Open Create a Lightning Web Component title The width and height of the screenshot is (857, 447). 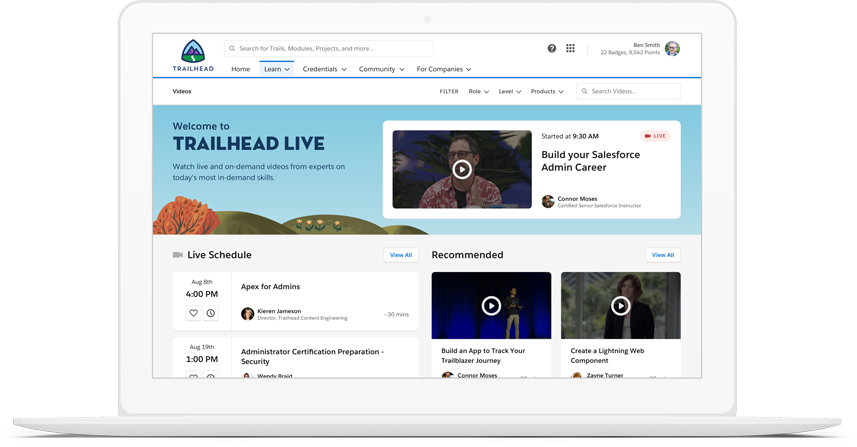tap(607, 356)
